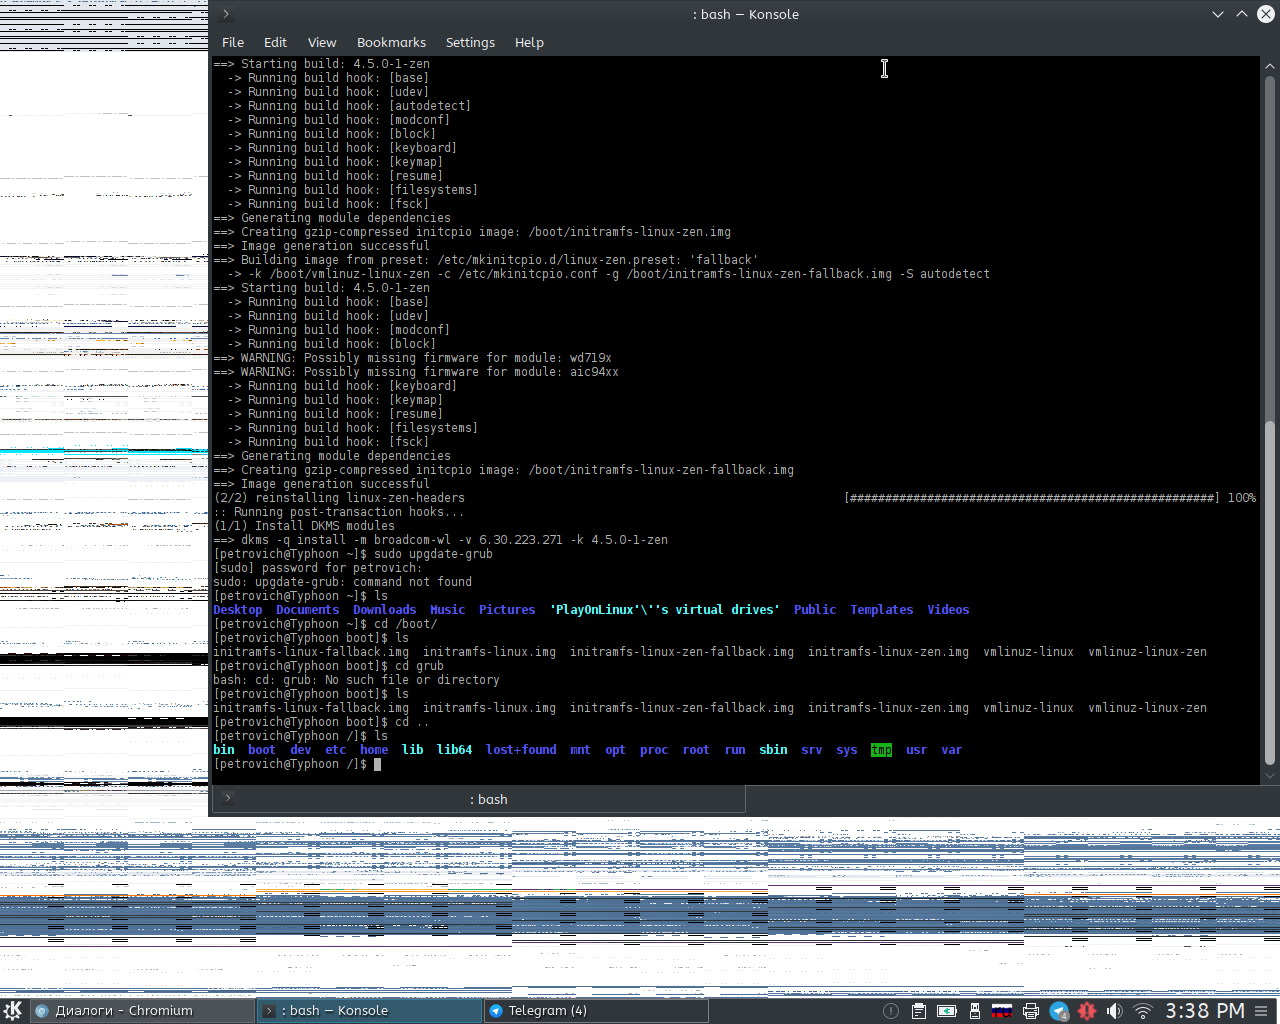Open the panel settings hamburger menu

pyautogui.click(x=1262, y=1011)
